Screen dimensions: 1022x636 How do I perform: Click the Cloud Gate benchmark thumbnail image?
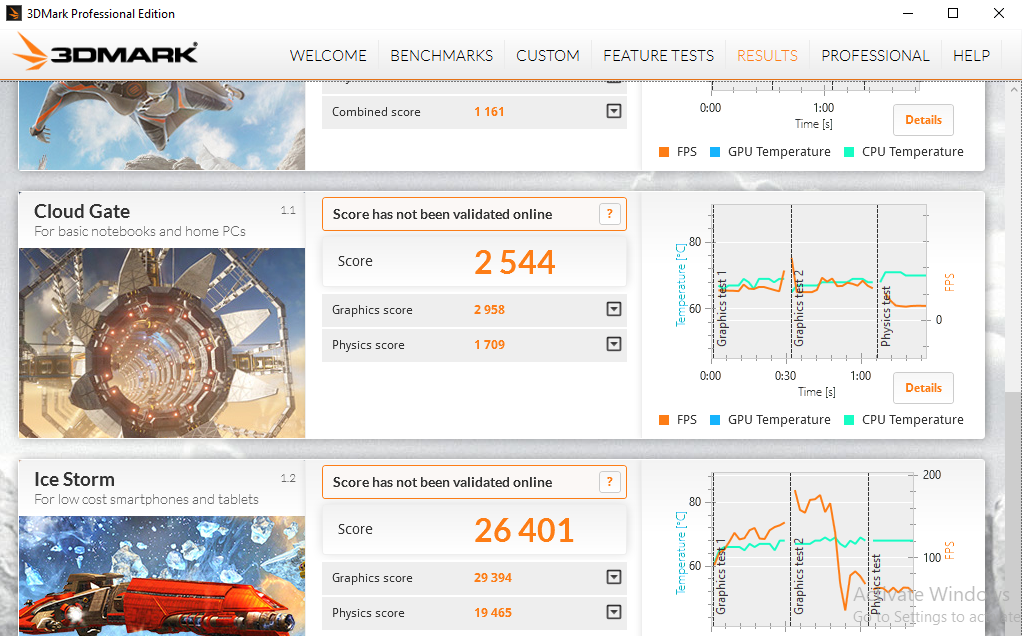162,343
